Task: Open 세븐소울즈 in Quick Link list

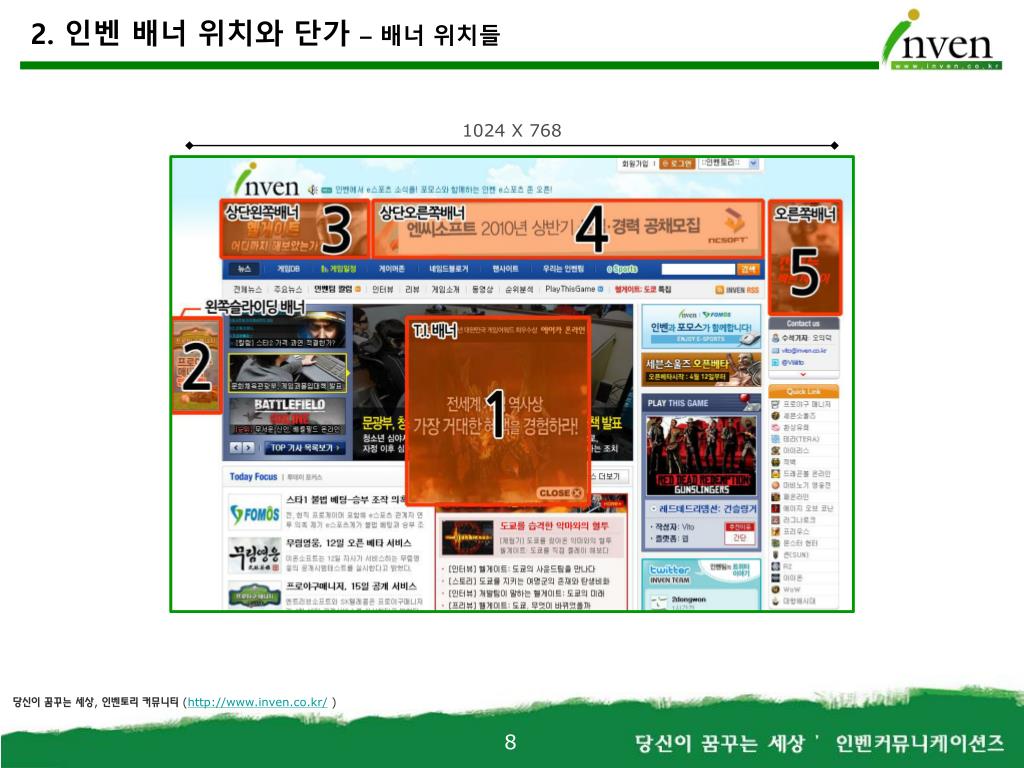Action: (799, 416)
